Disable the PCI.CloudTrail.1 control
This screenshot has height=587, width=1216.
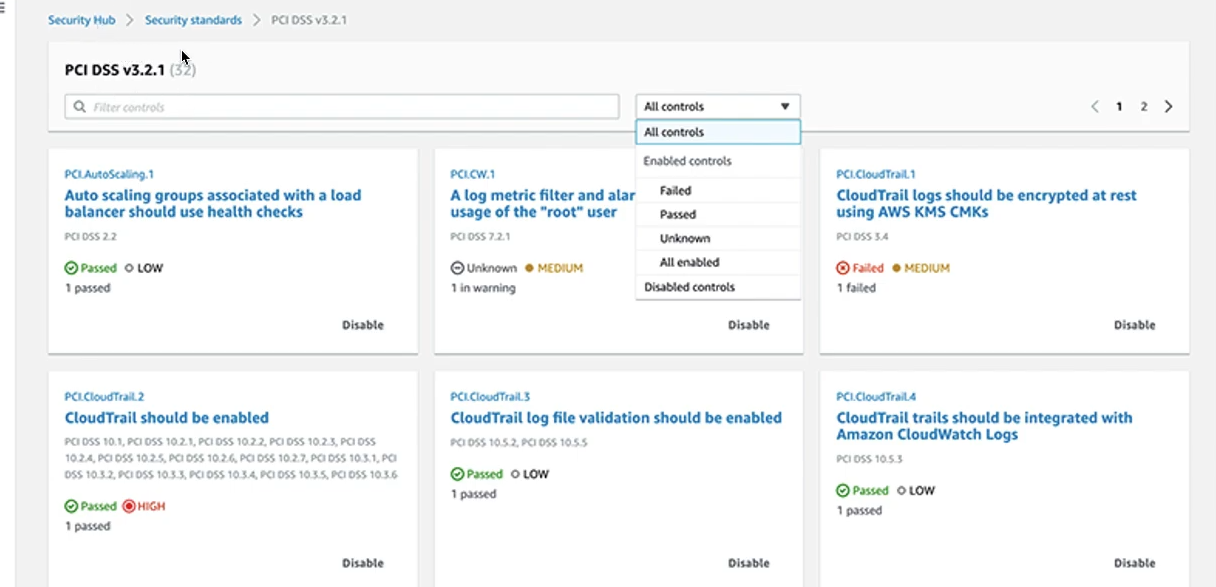click(1134, 325)
